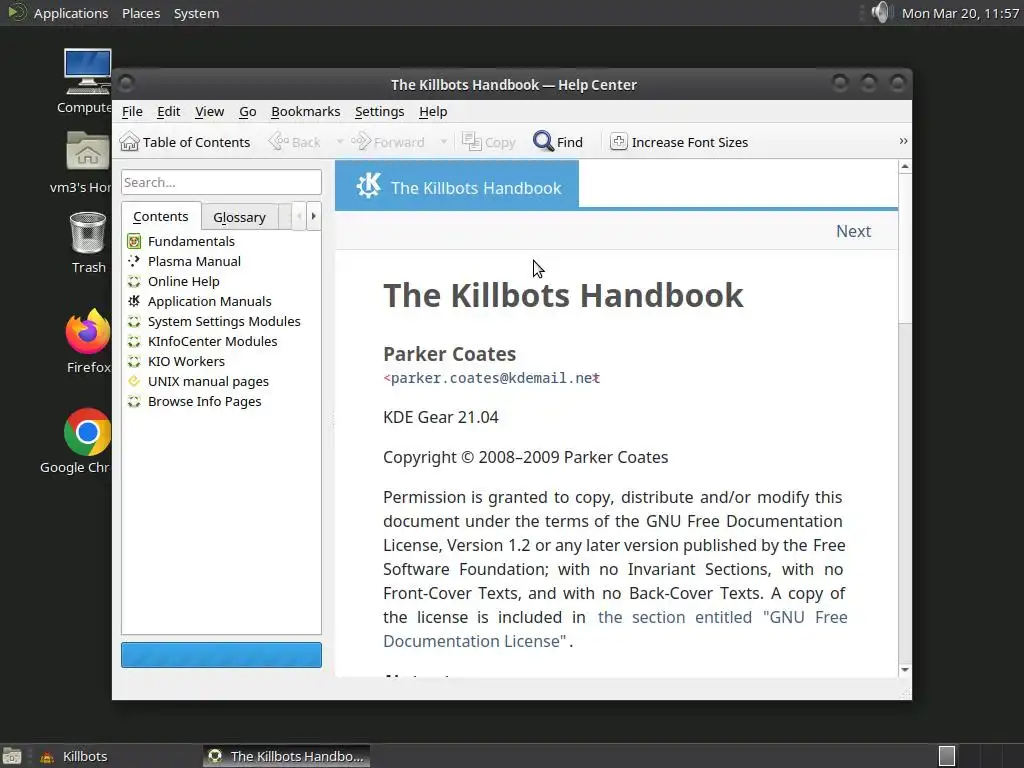This screenshot has height=768, width=1024.
Task: Click the blue progress bar below contents
Action: 221,654
